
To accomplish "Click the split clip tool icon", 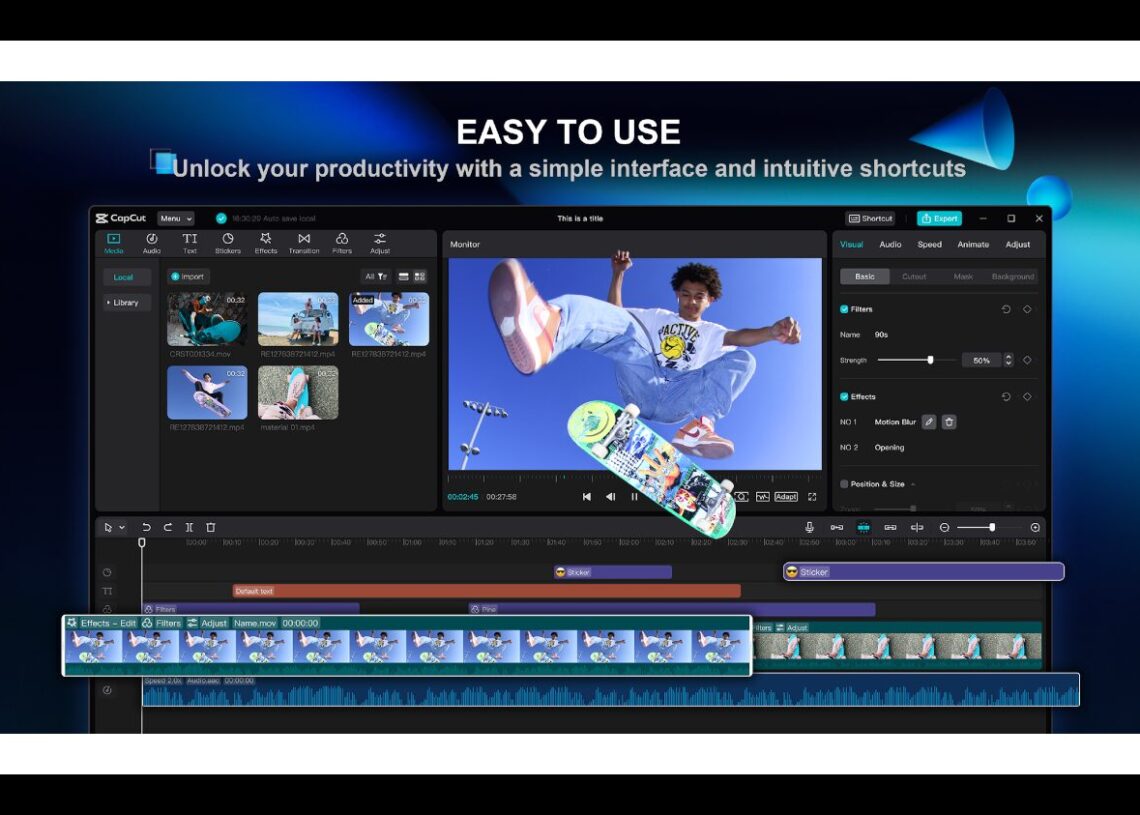I will pos(189,527).
